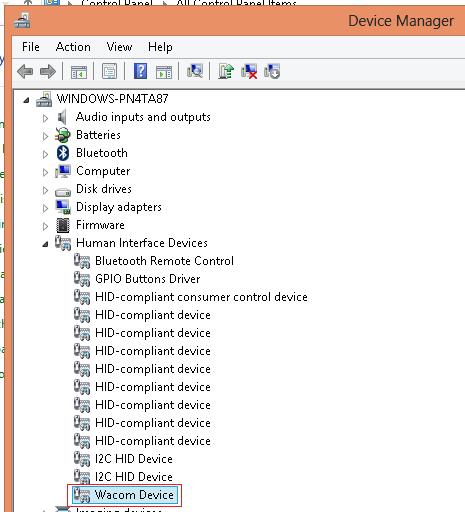The height and width of the screenshot is (512, 465).
Task: Click the Forward arrow toolbar icon
Action: coord(48,71)
